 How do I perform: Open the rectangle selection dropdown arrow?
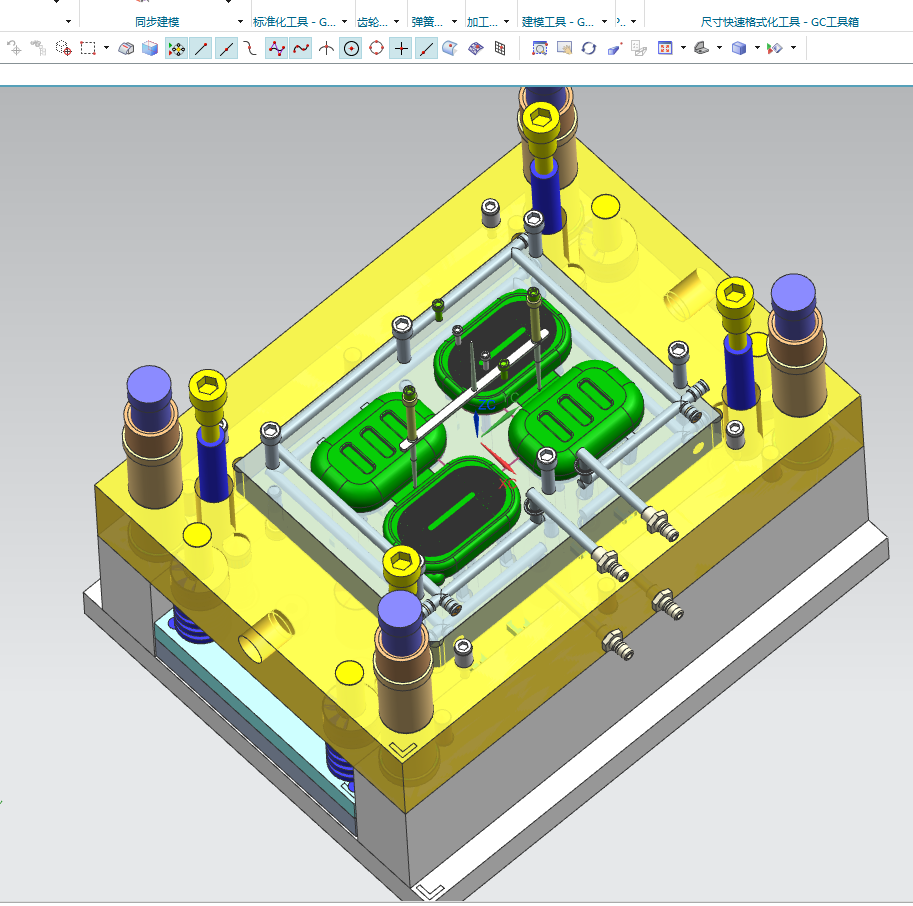pyautogui.click(x=106, y=48)
